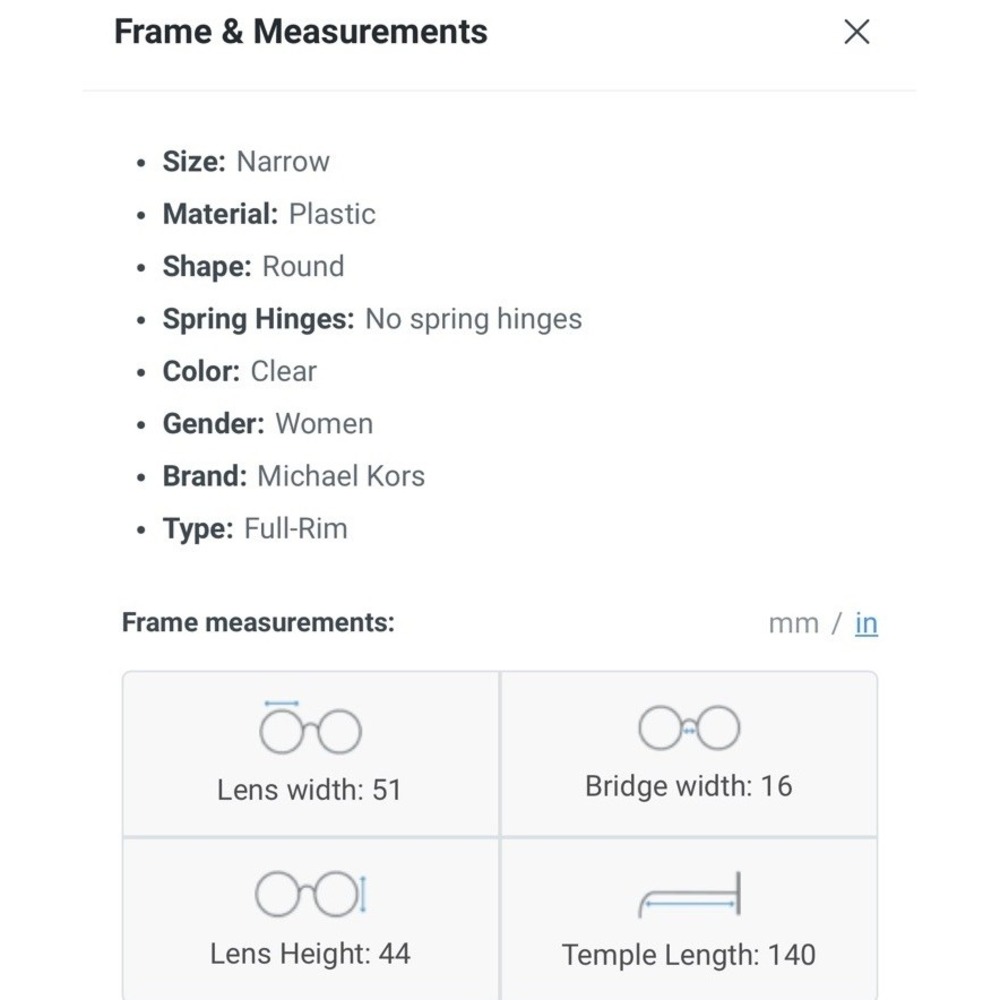The height and width of the screenshot is (1000, 1000).
Task: Click the 'Frame & Measurements' heading
Action: pyautogui.click(x=300, y=31)
